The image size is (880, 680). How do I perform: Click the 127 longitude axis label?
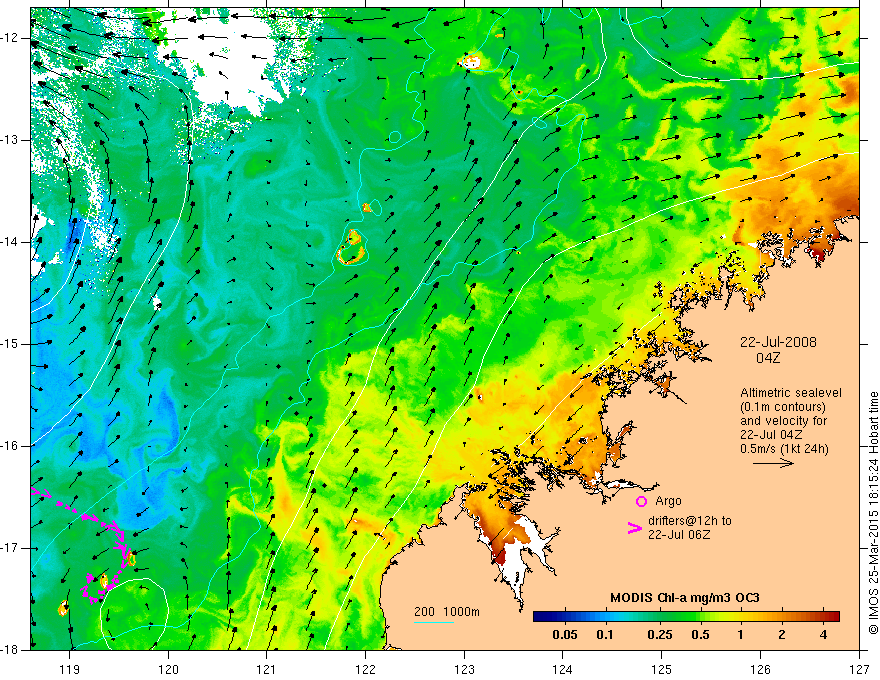pyautogui.click(x=859, y=669)
